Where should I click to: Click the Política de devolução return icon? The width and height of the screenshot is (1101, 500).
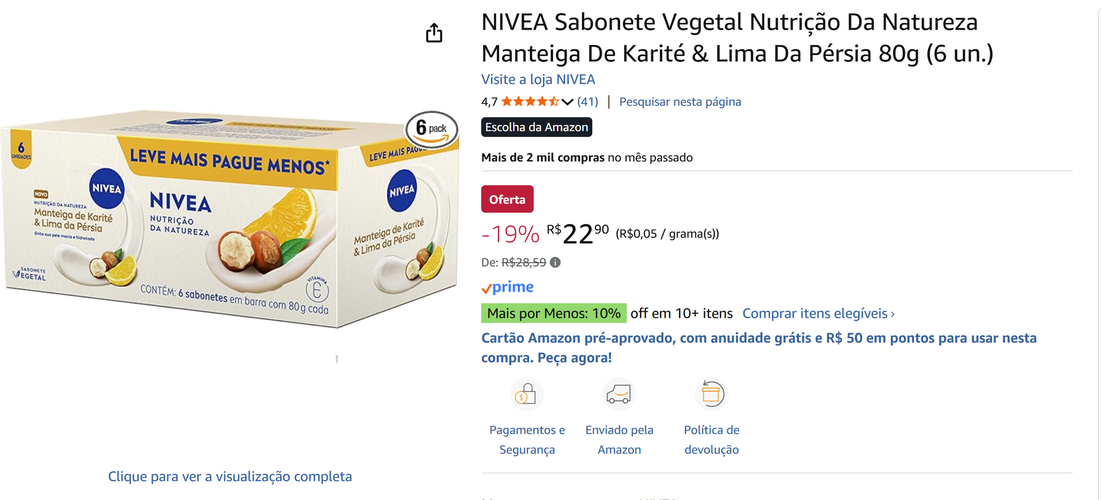[711, 394]
